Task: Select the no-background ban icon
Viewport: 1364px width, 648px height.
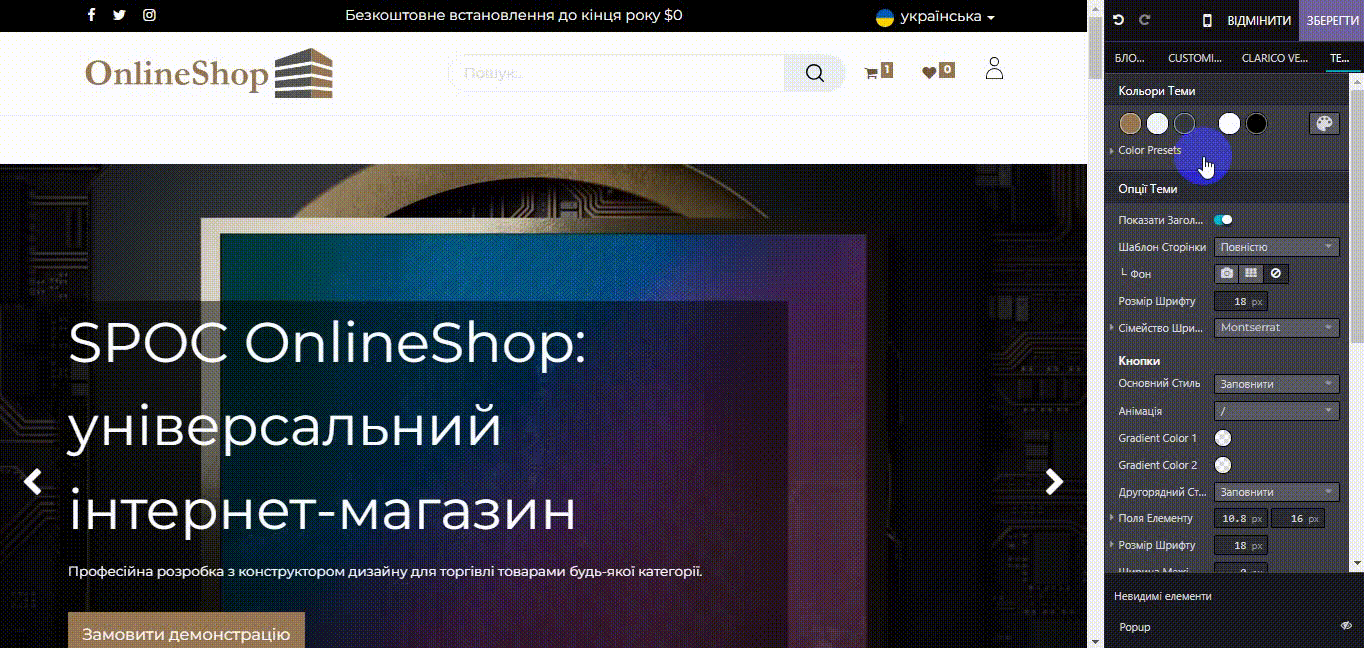Action: [1275, 273]
